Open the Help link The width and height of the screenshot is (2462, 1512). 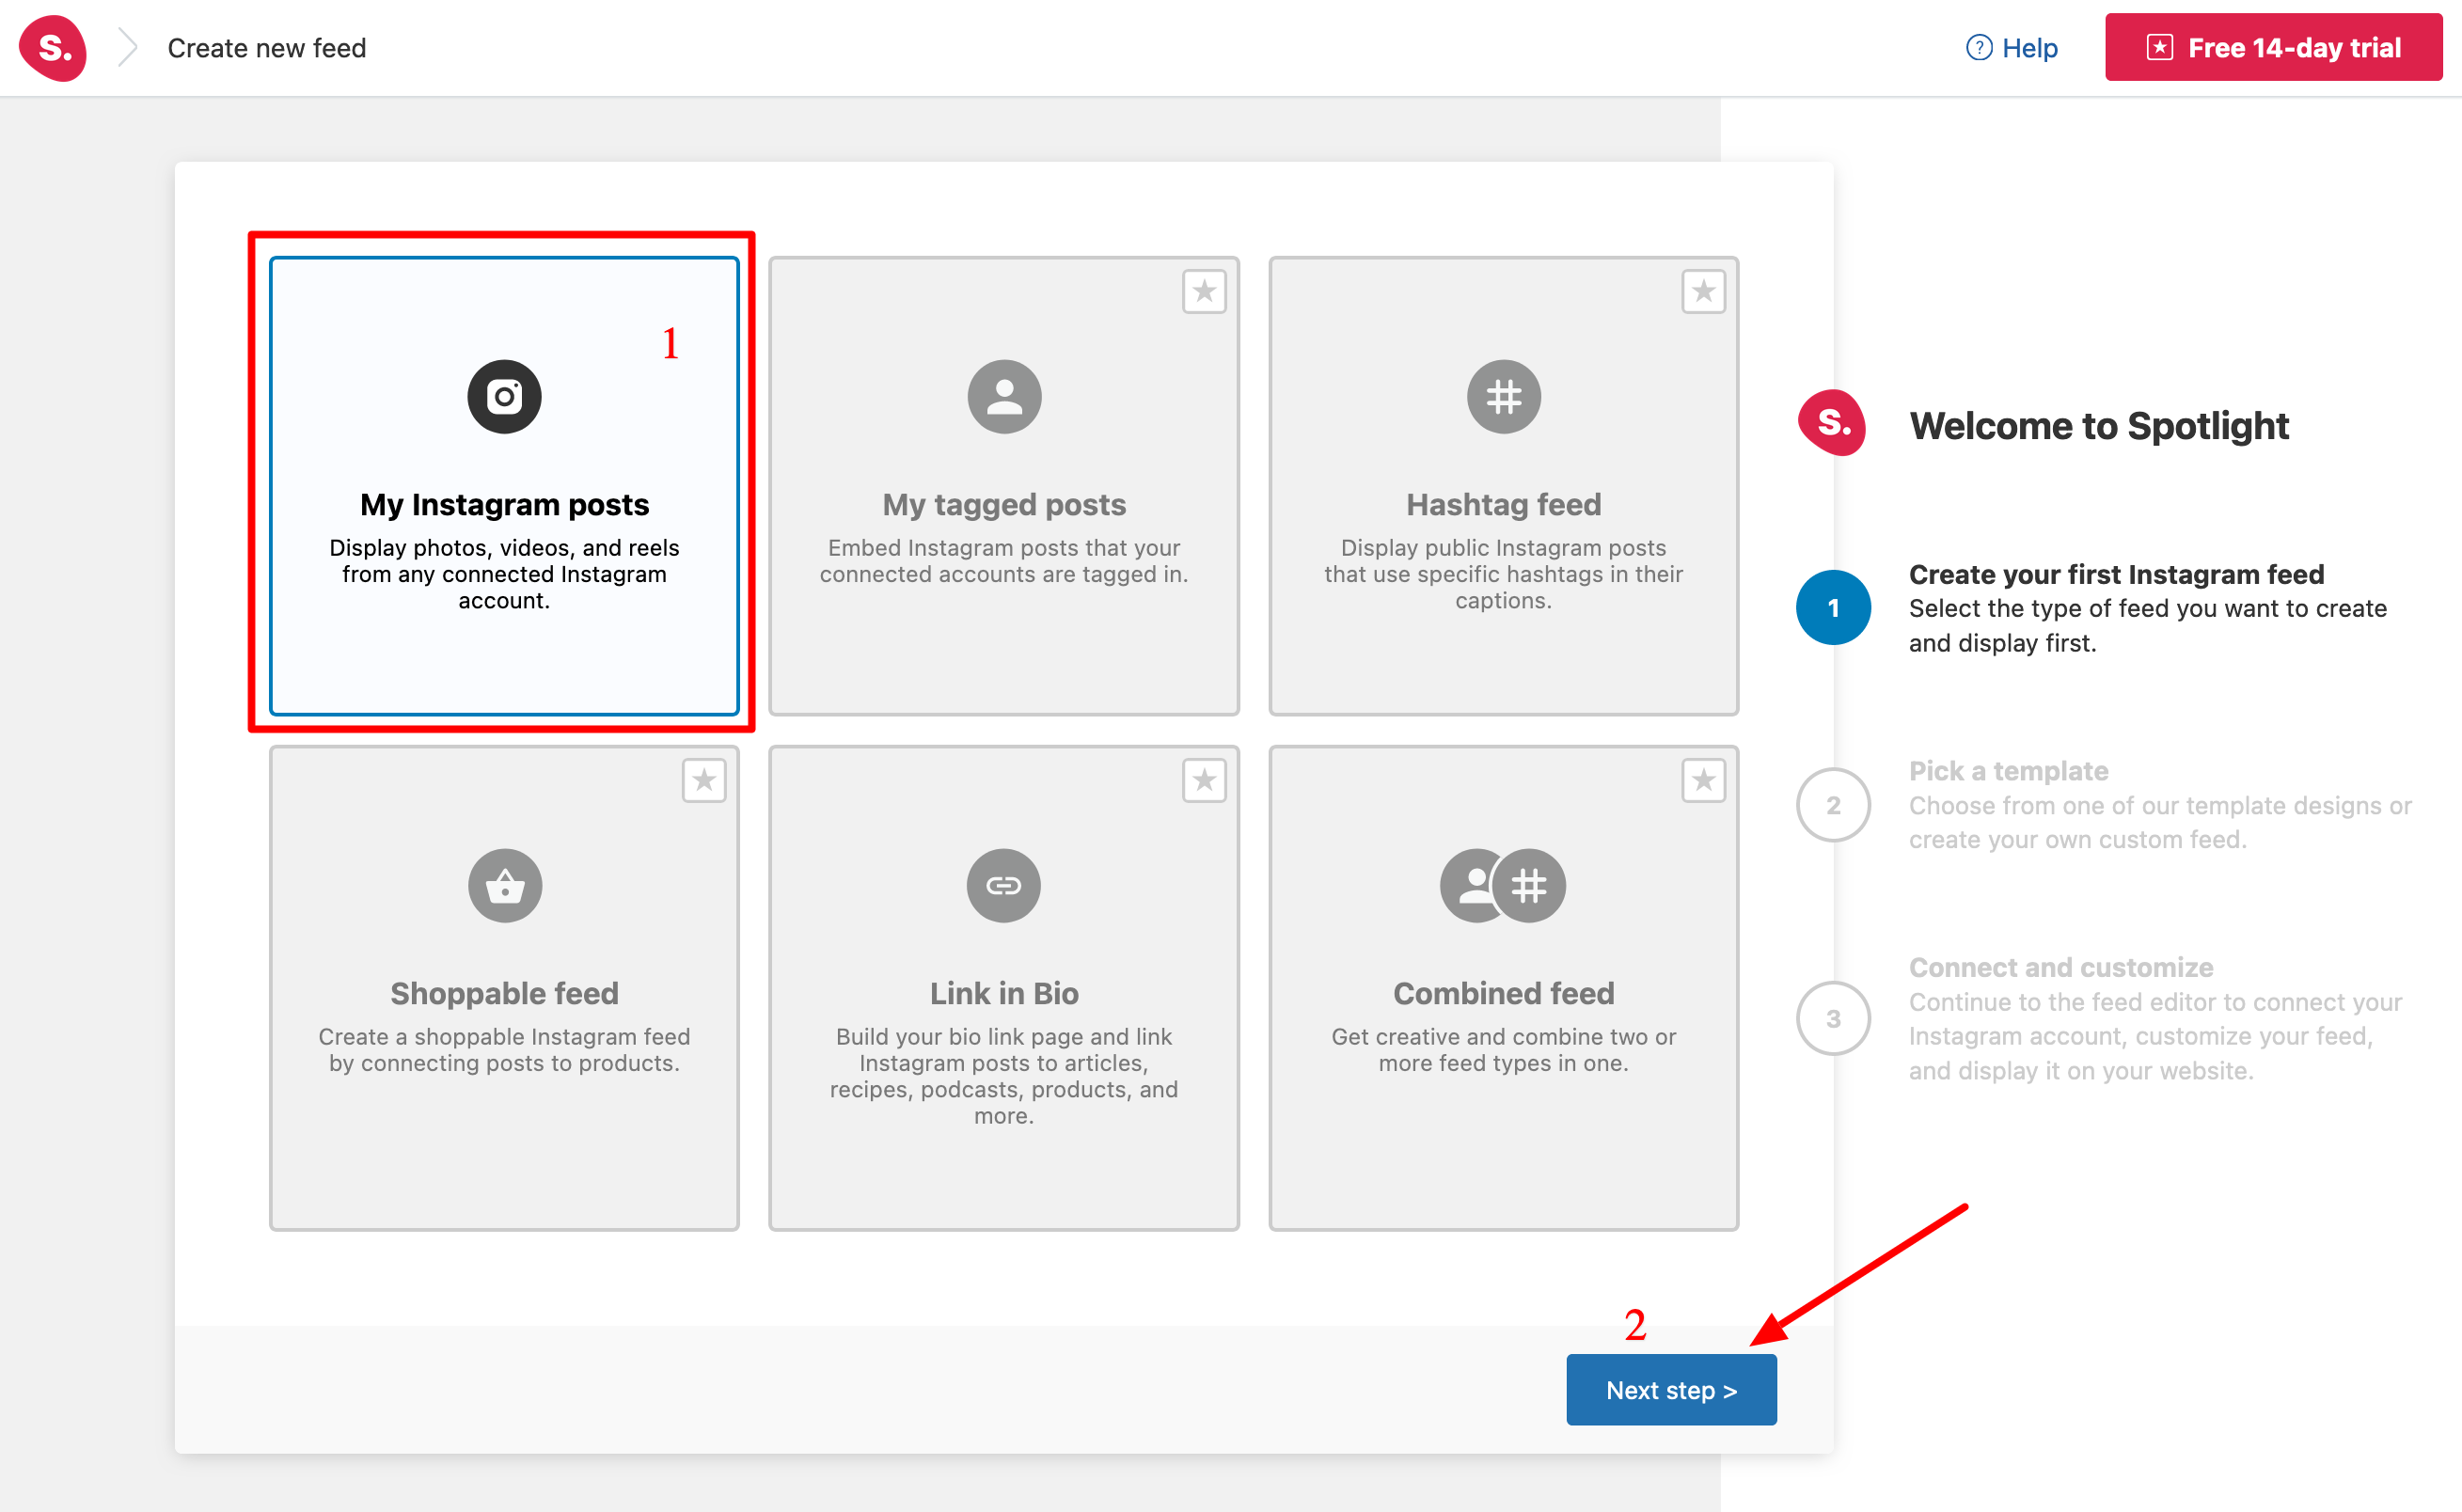coord(2012,48)
